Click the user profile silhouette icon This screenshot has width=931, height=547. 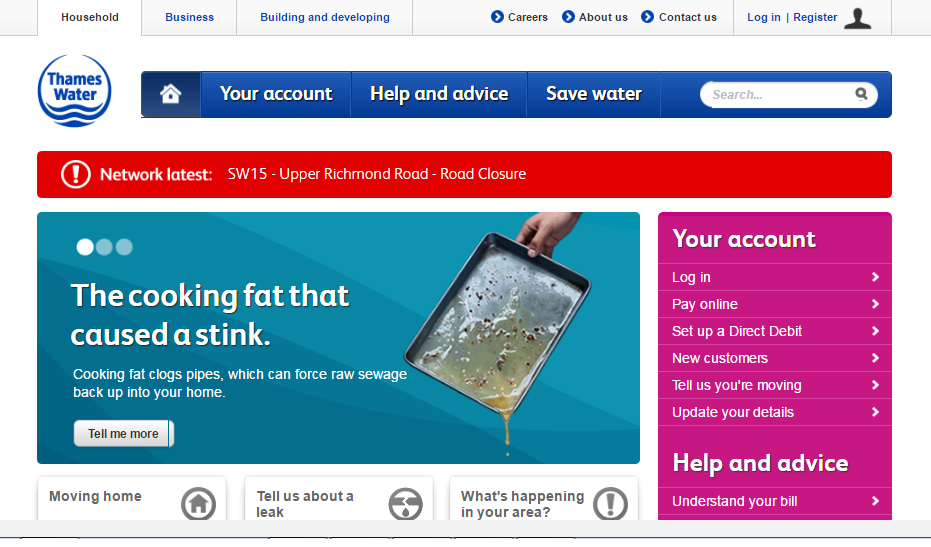[857, 18]
